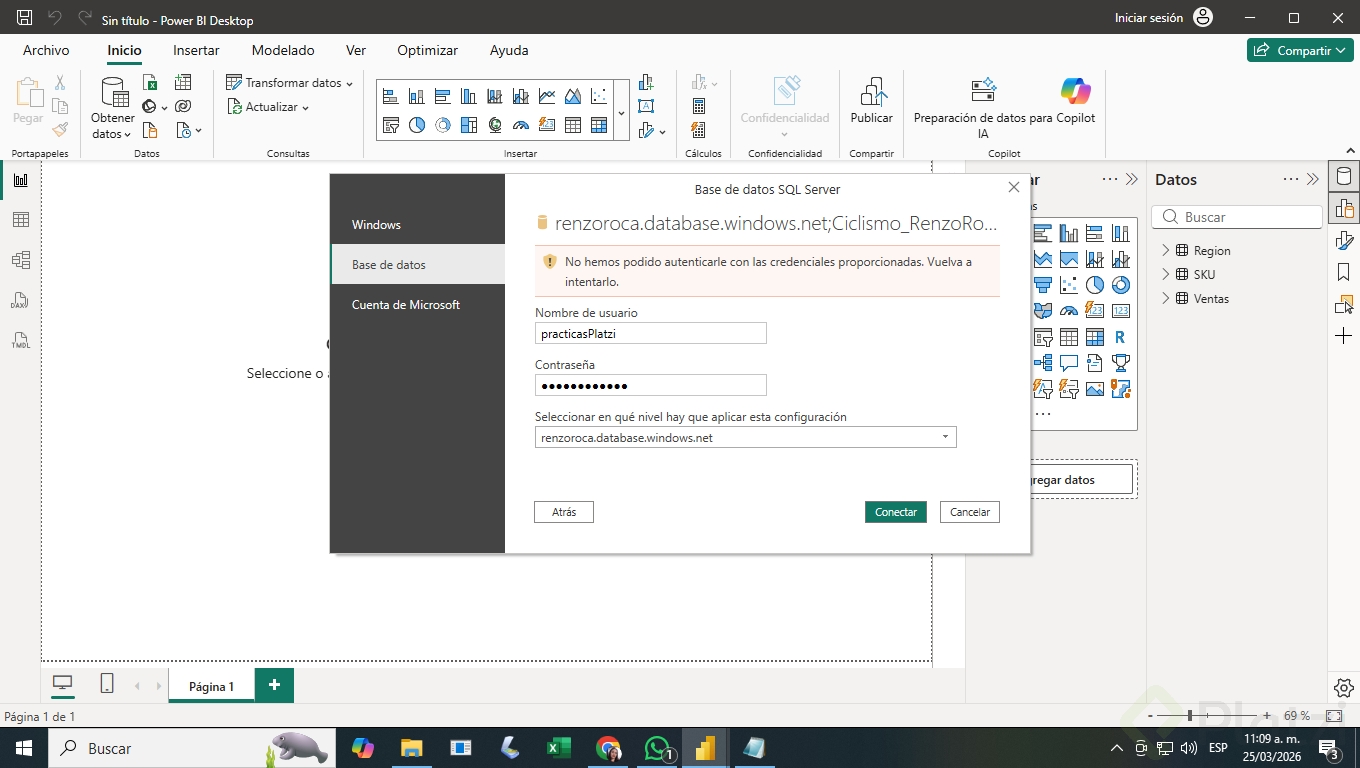Open the Selection pane icon
Screen dimensions: 1360x768
(1343, 304)
